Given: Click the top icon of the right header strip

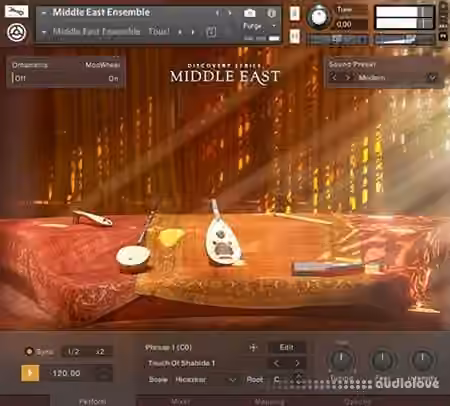Looking at the screenshot, I should click(443, 7).
